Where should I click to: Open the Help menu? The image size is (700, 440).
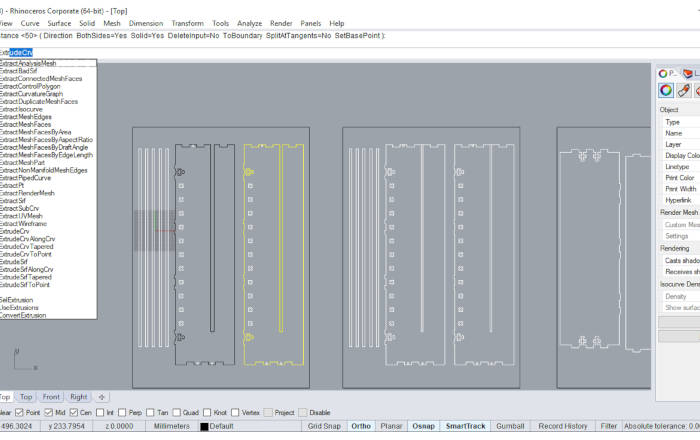[337, 23]
